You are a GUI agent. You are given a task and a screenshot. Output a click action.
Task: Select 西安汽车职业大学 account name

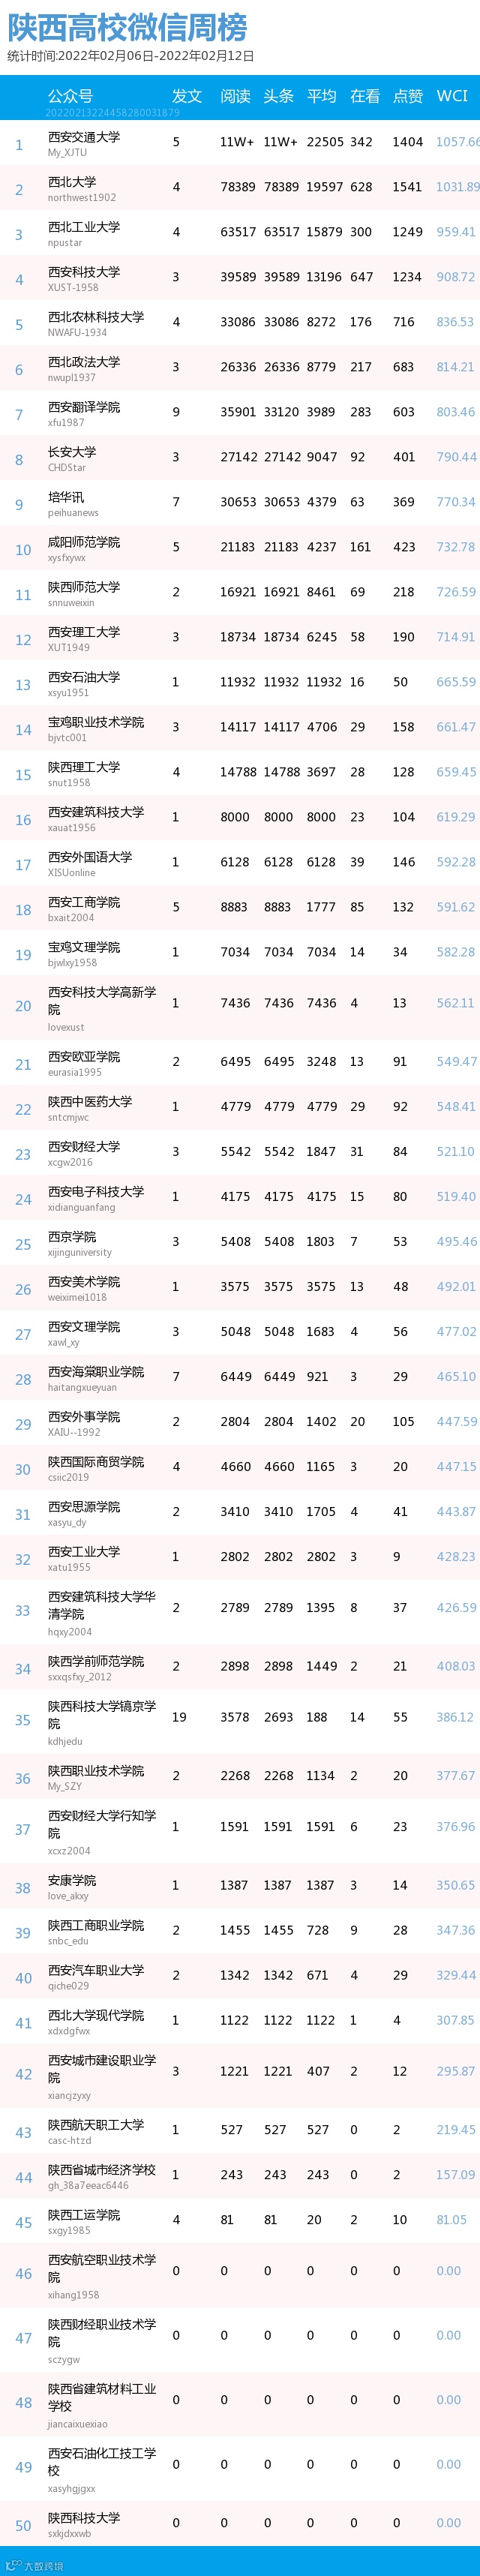pyautogui.click(x=96, y=1970)
